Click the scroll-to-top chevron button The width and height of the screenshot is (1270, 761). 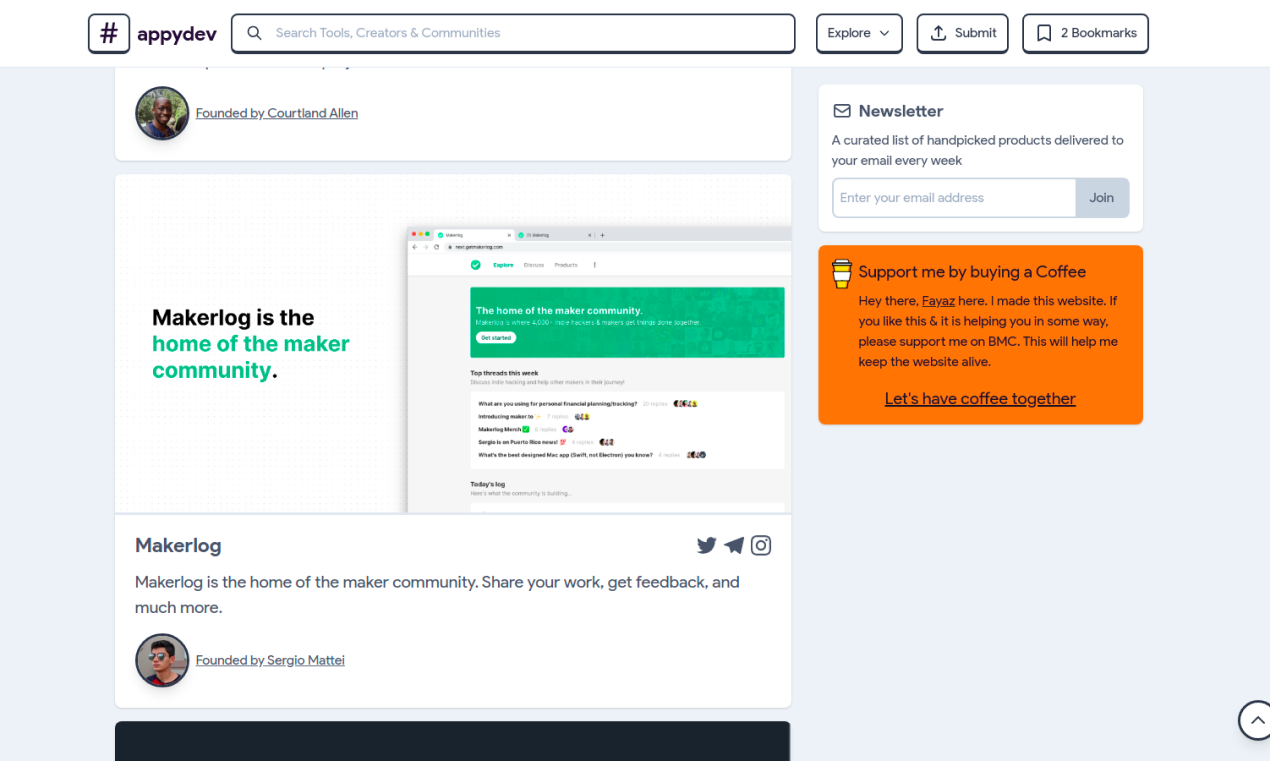[1254, 720]
